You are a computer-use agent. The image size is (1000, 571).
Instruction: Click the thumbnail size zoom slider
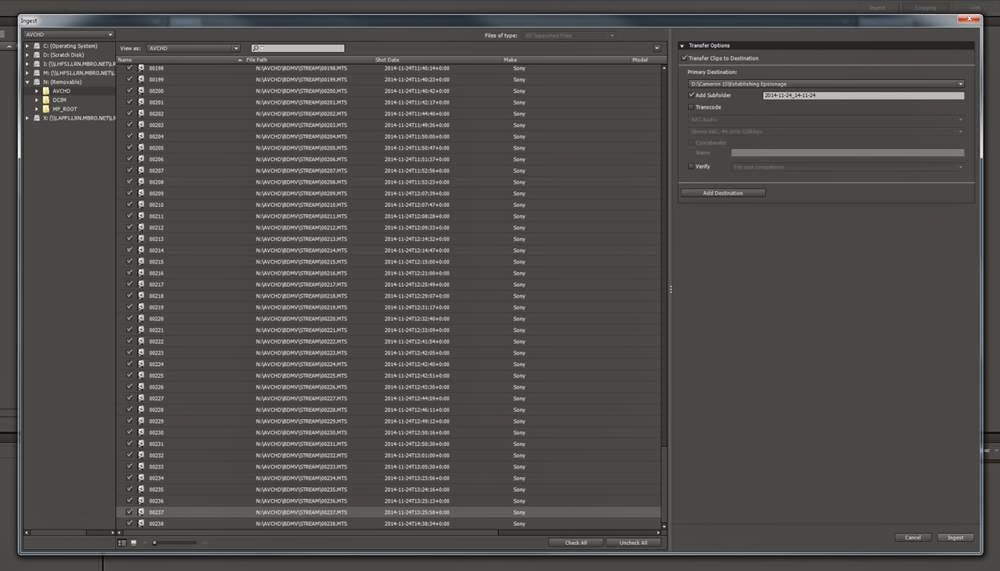[x=175, y=543]
